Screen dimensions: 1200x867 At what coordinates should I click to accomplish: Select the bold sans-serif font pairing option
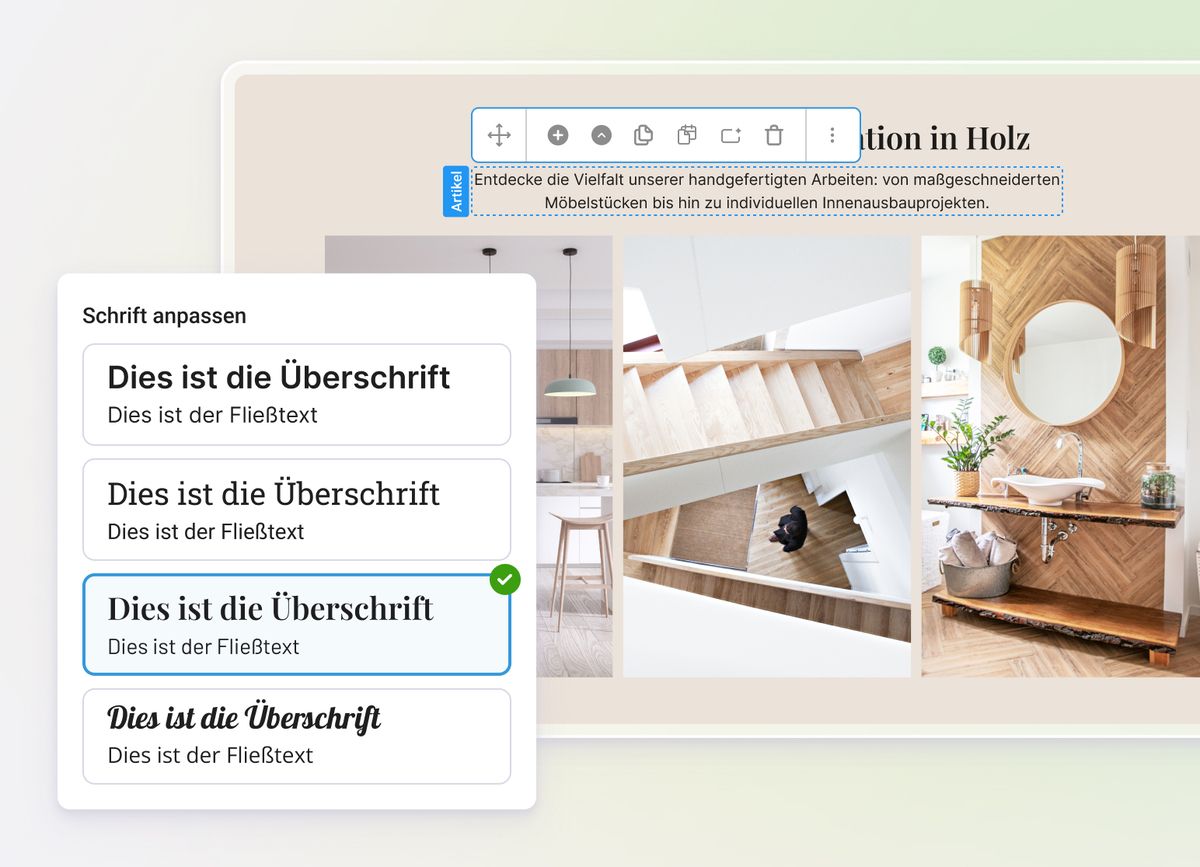tap(296, 394)
